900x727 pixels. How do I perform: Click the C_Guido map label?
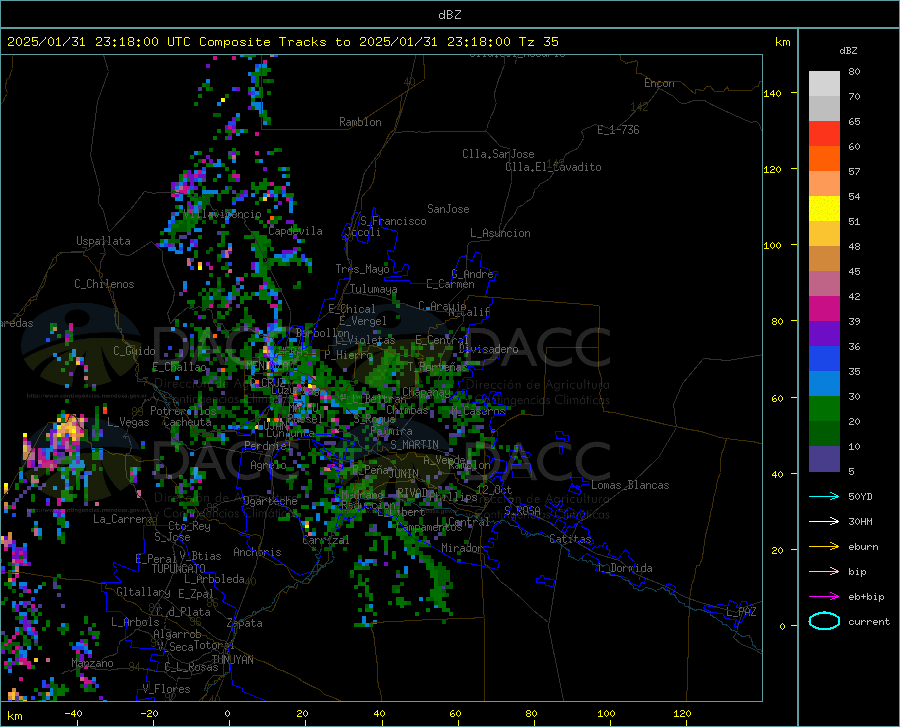134,351
